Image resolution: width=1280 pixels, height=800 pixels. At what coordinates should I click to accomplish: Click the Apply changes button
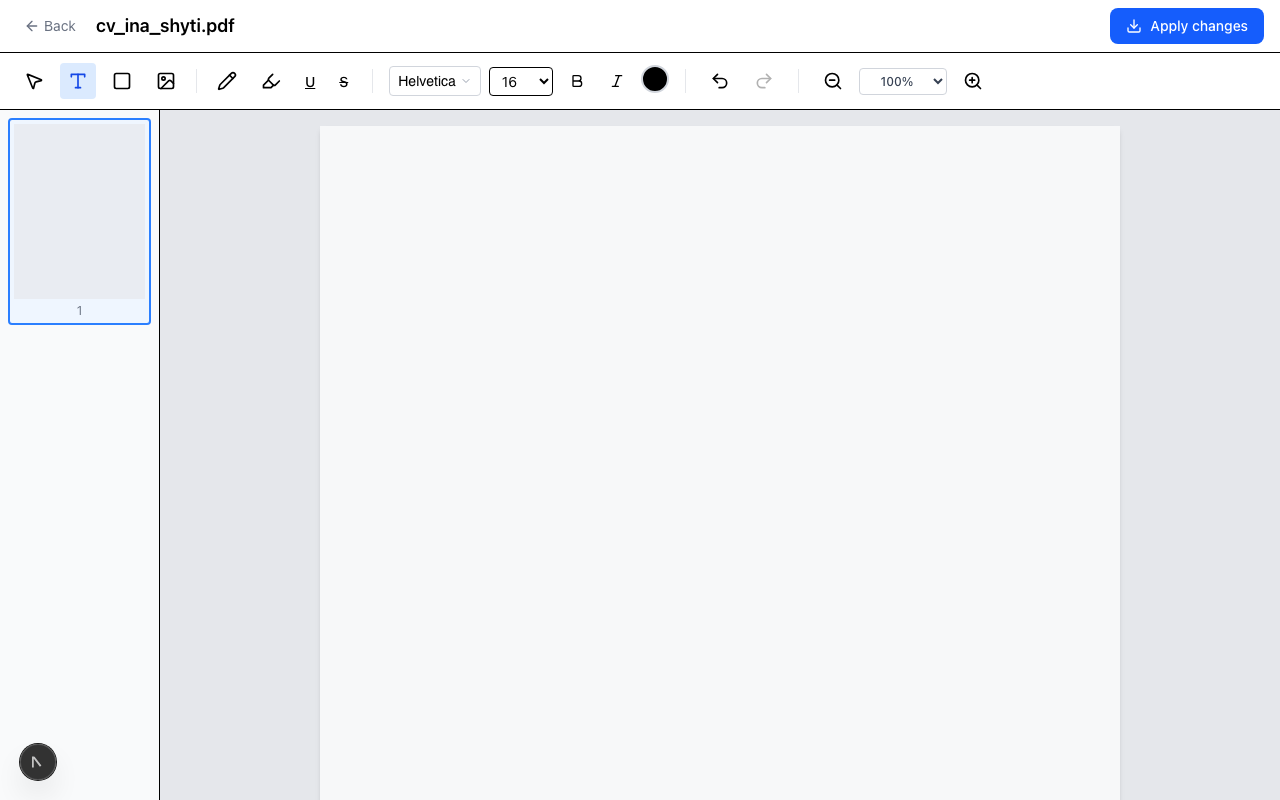(x=1186, y=26)
